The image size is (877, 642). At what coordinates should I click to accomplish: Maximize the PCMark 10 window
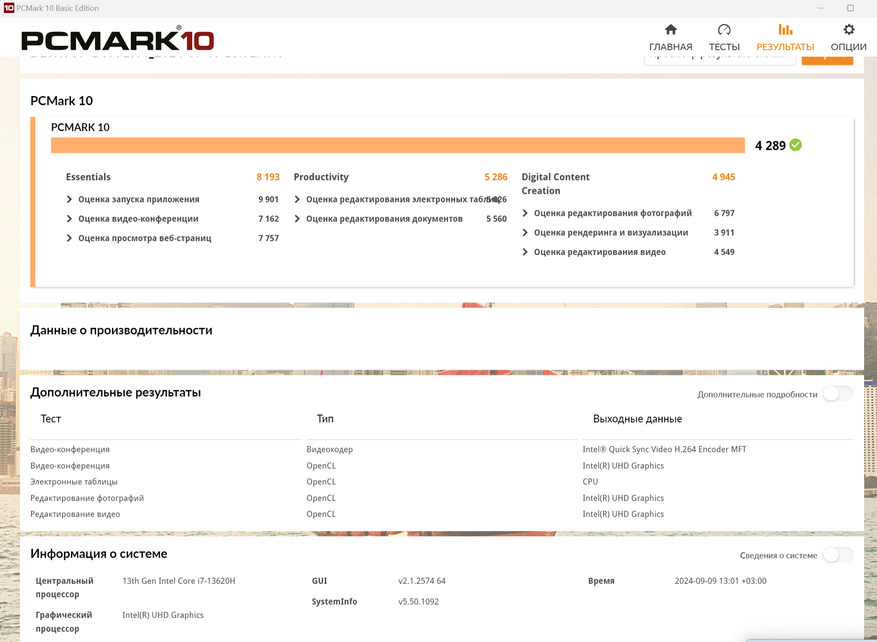(850, 8)
